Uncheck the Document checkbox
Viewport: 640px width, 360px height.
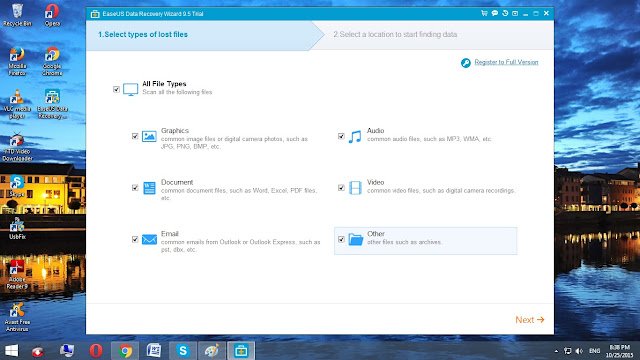[x=135, y=188]
